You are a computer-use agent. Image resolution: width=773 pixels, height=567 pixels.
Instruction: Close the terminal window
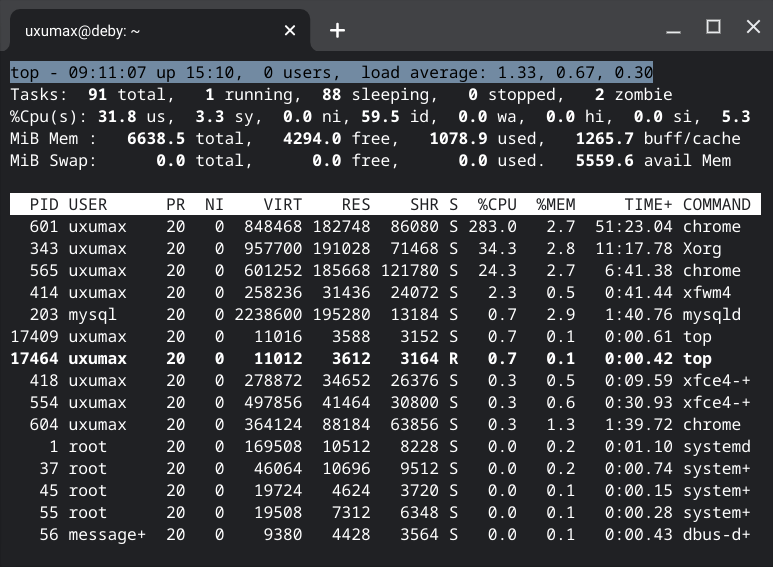tap(753, 27)
